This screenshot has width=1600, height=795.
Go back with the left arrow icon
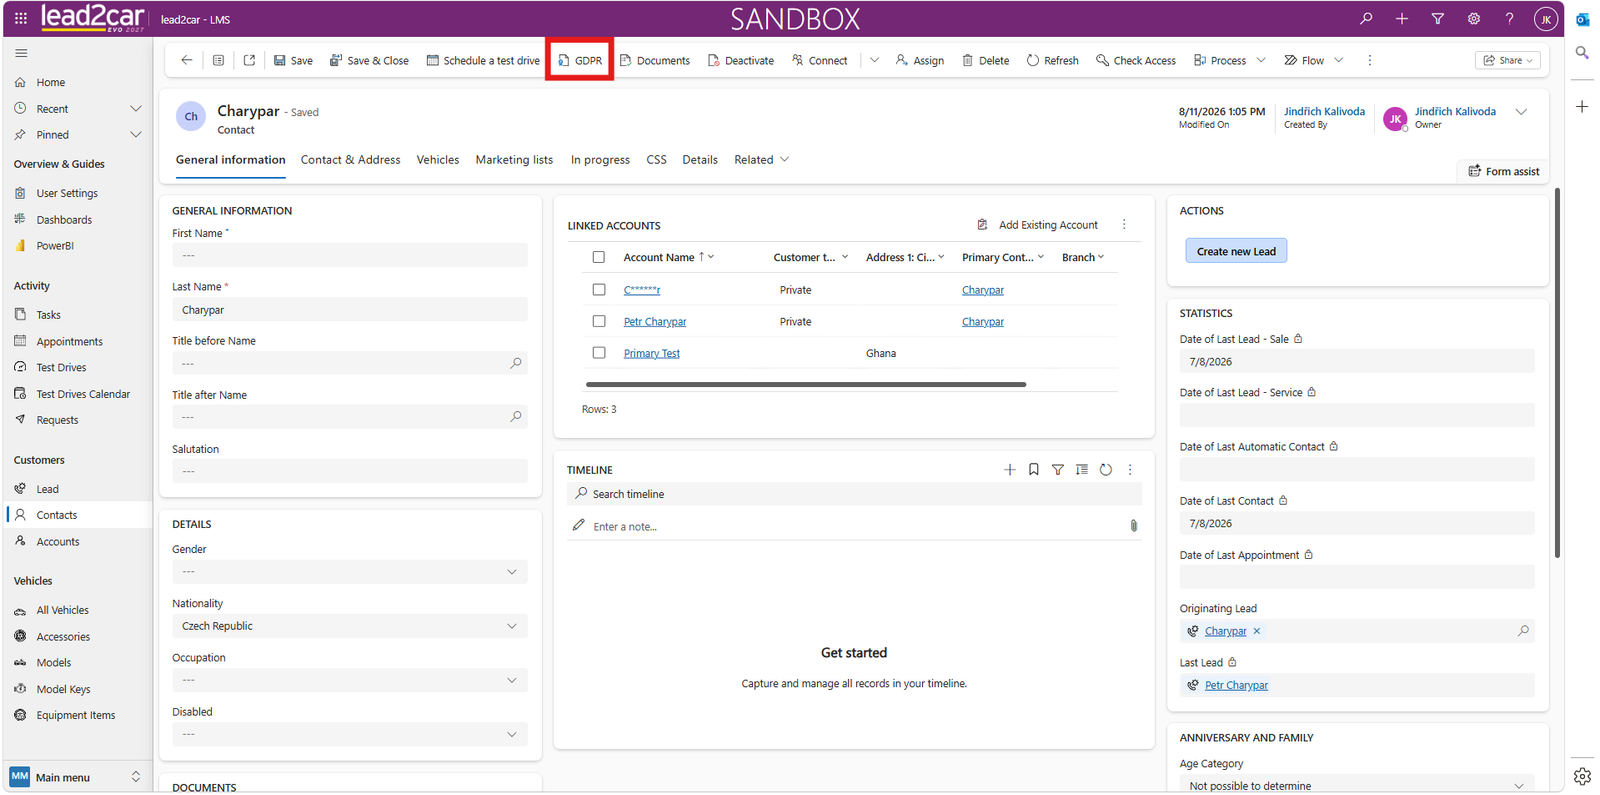click(187, 60)
